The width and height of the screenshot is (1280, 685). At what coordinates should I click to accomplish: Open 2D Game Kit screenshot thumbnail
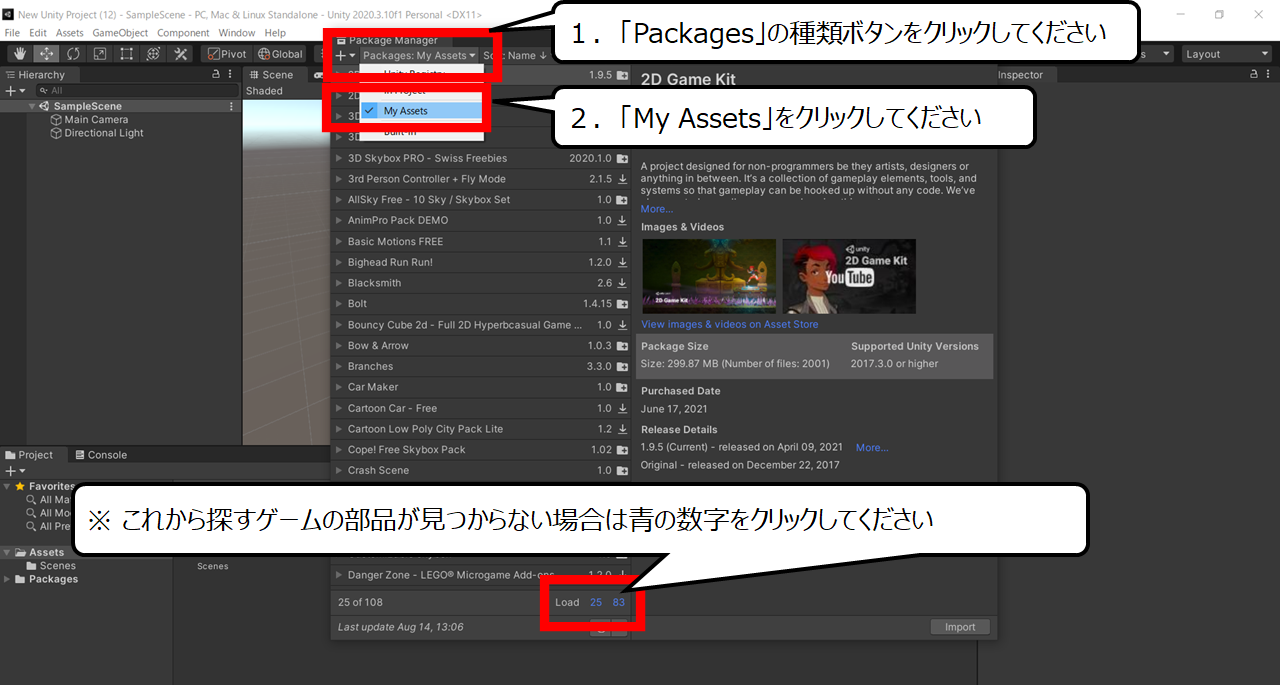[709, 276]
